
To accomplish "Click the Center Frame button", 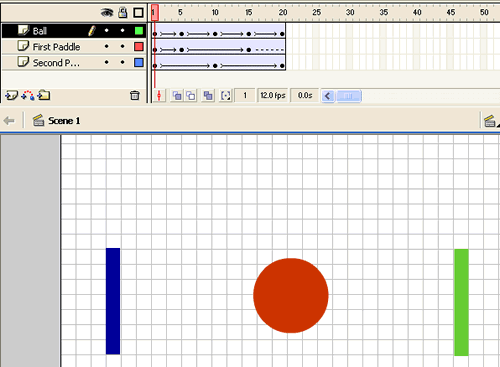I will point(159,96).
